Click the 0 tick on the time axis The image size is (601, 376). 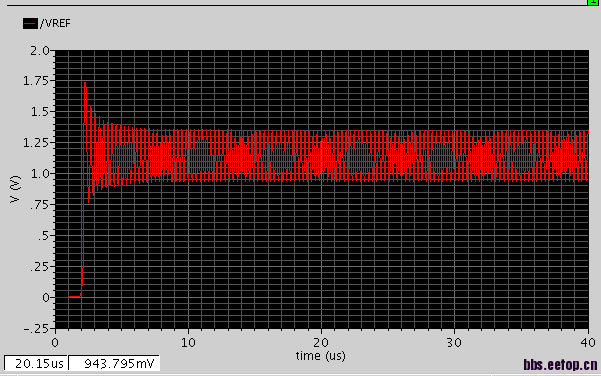pos(55,342)
